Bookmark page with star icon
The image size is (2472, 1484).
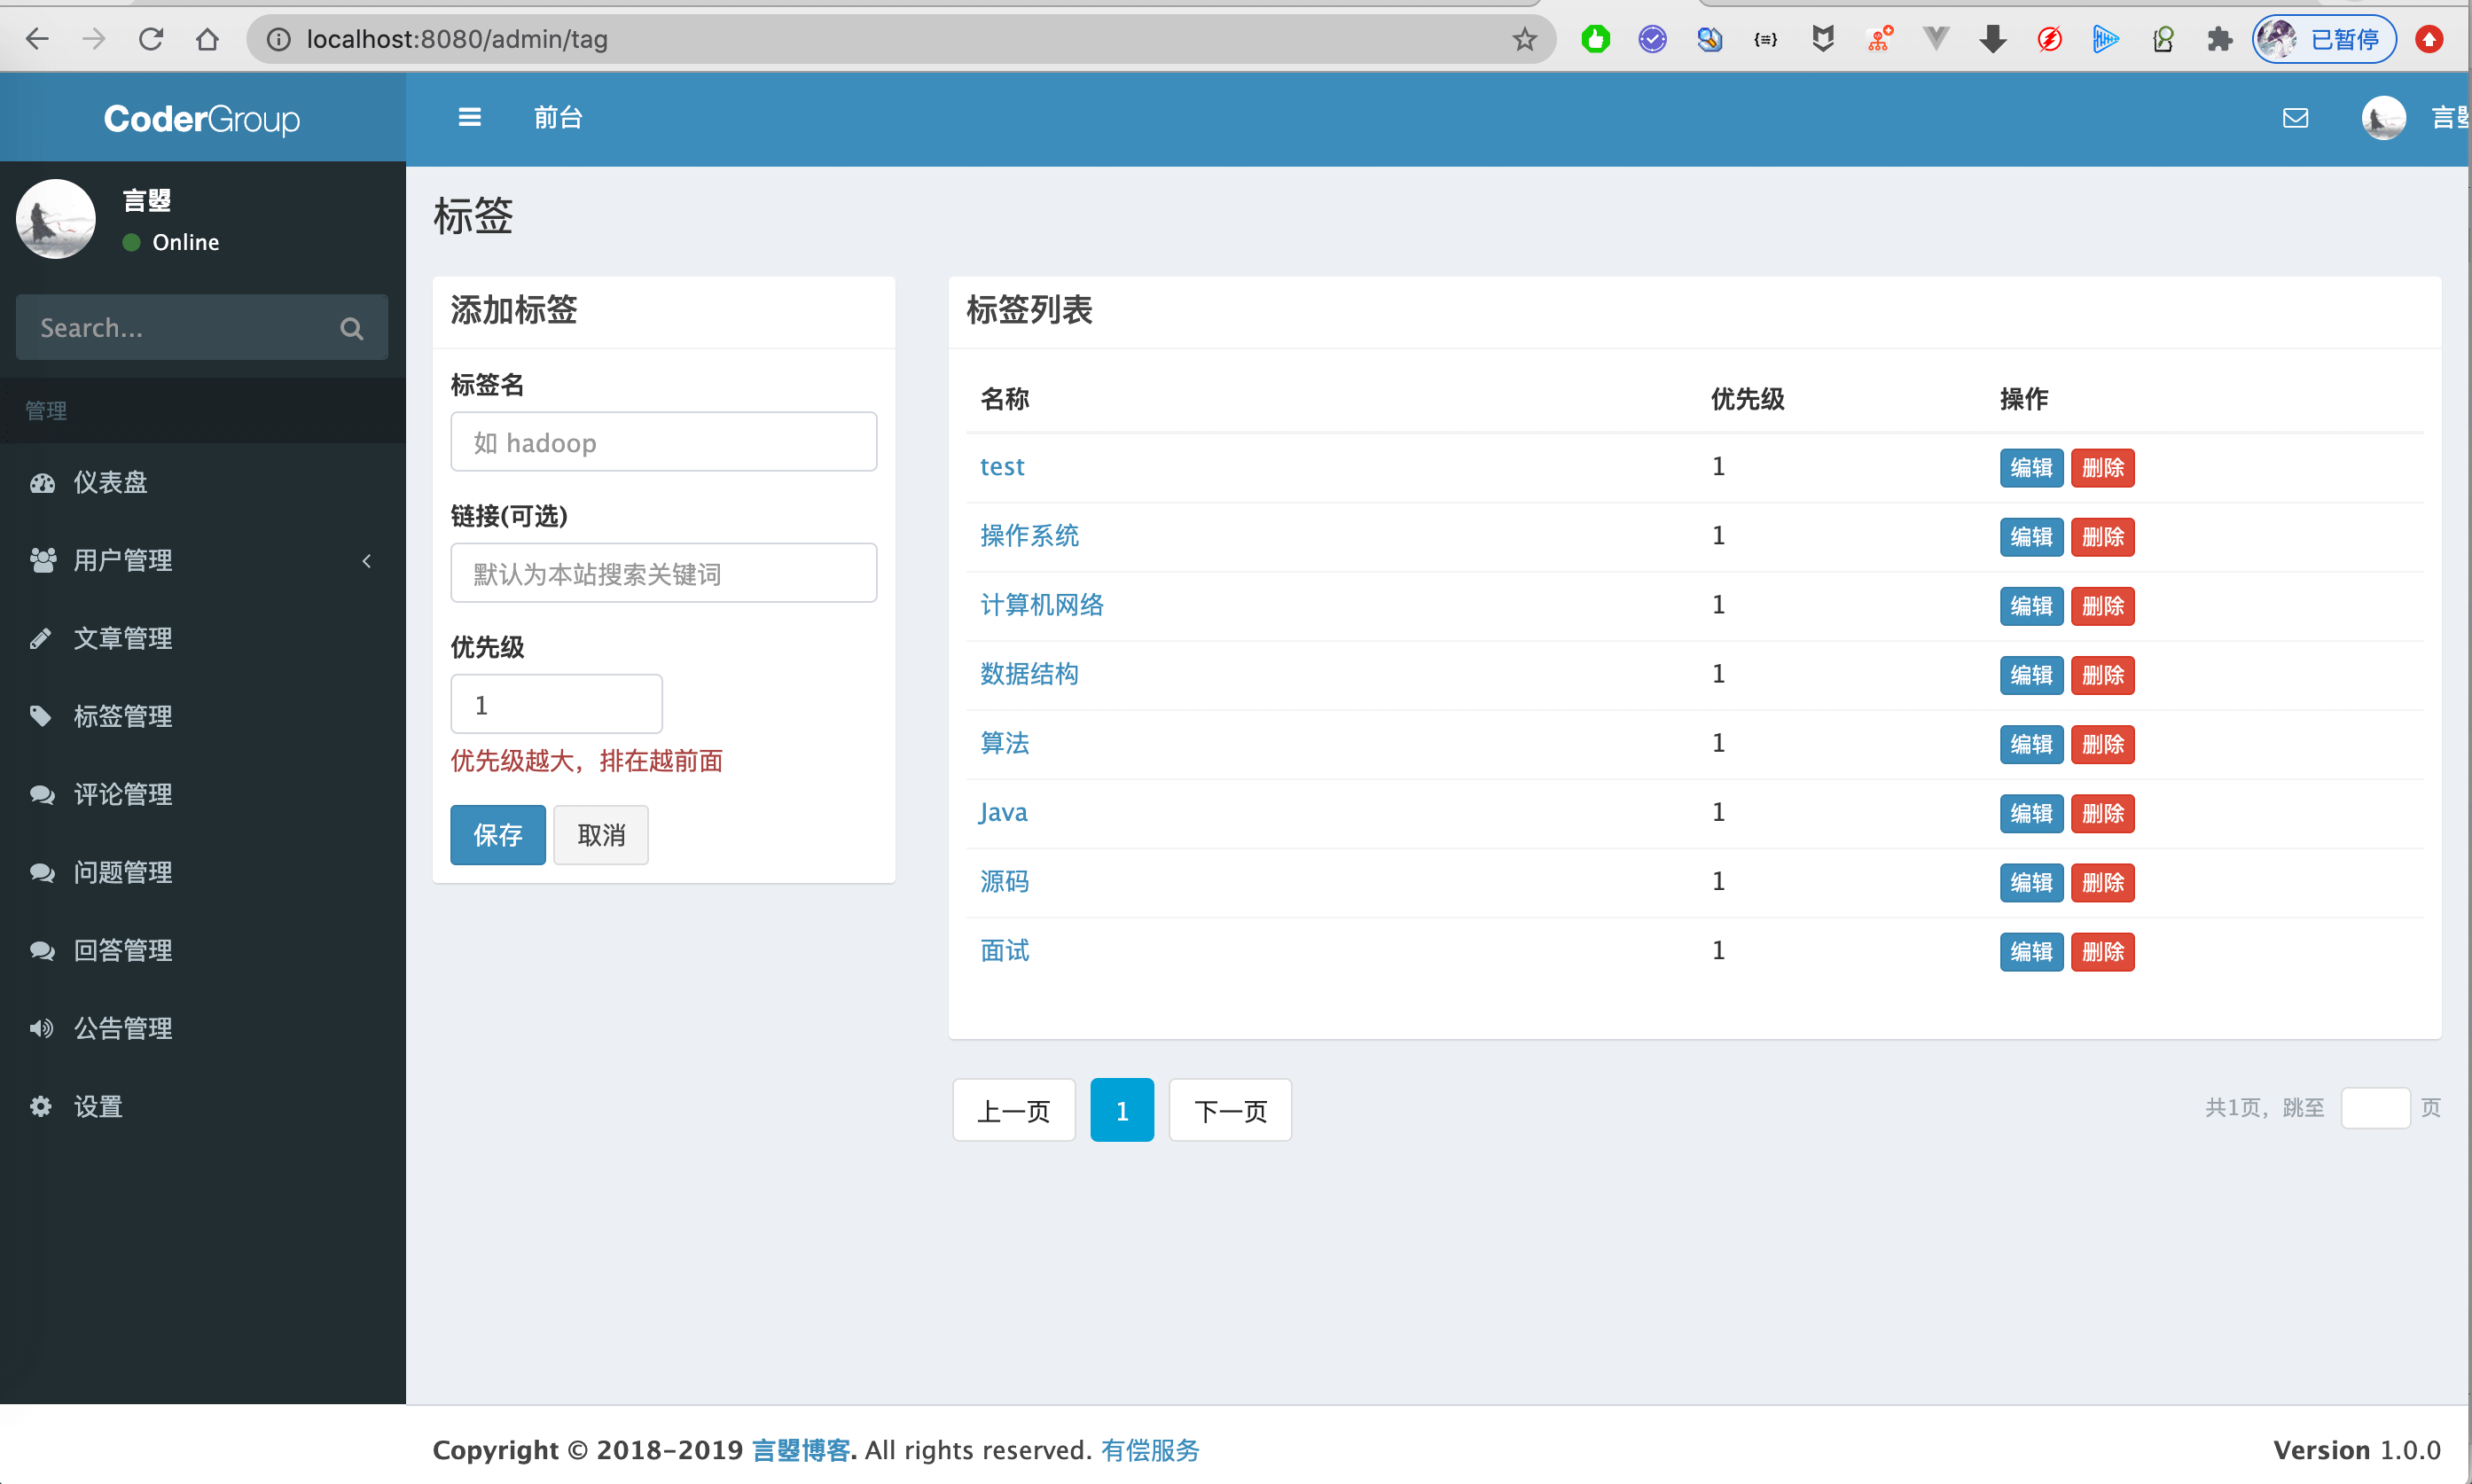(1524, 39)
